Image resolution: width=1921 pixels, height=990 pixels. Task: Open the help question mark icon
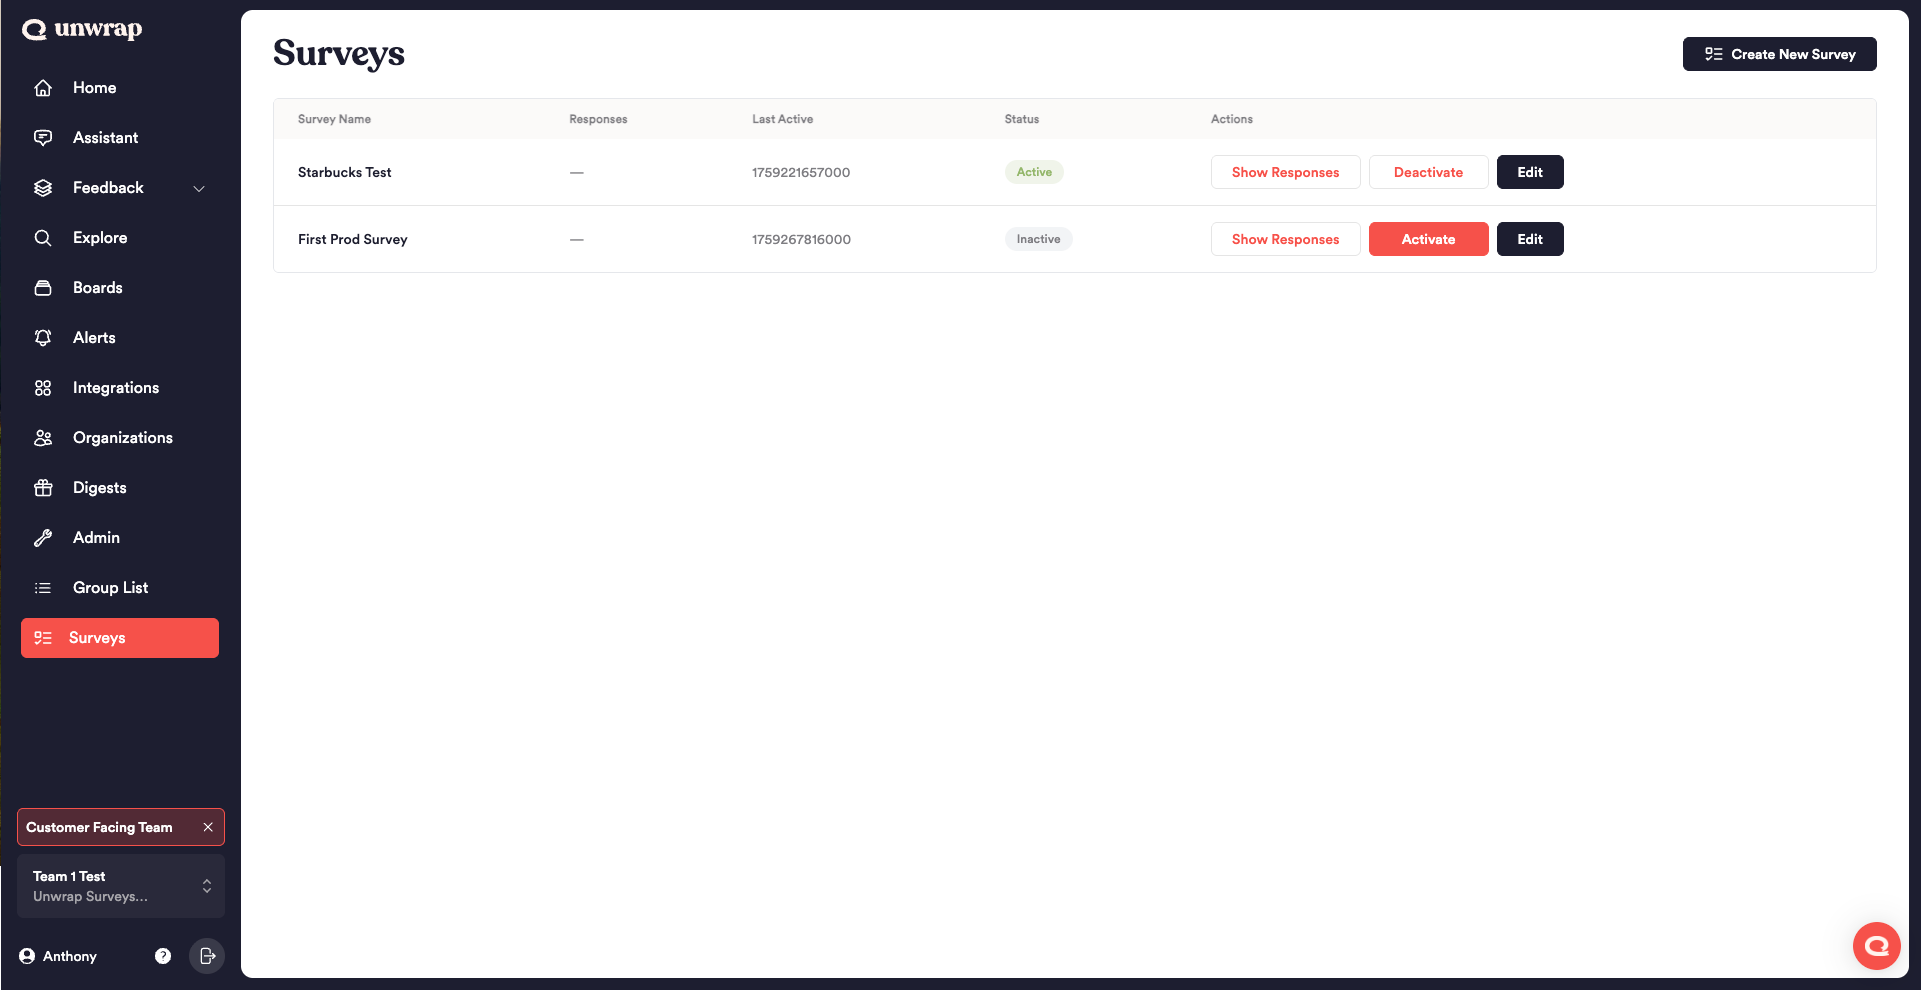coord(163,956)
